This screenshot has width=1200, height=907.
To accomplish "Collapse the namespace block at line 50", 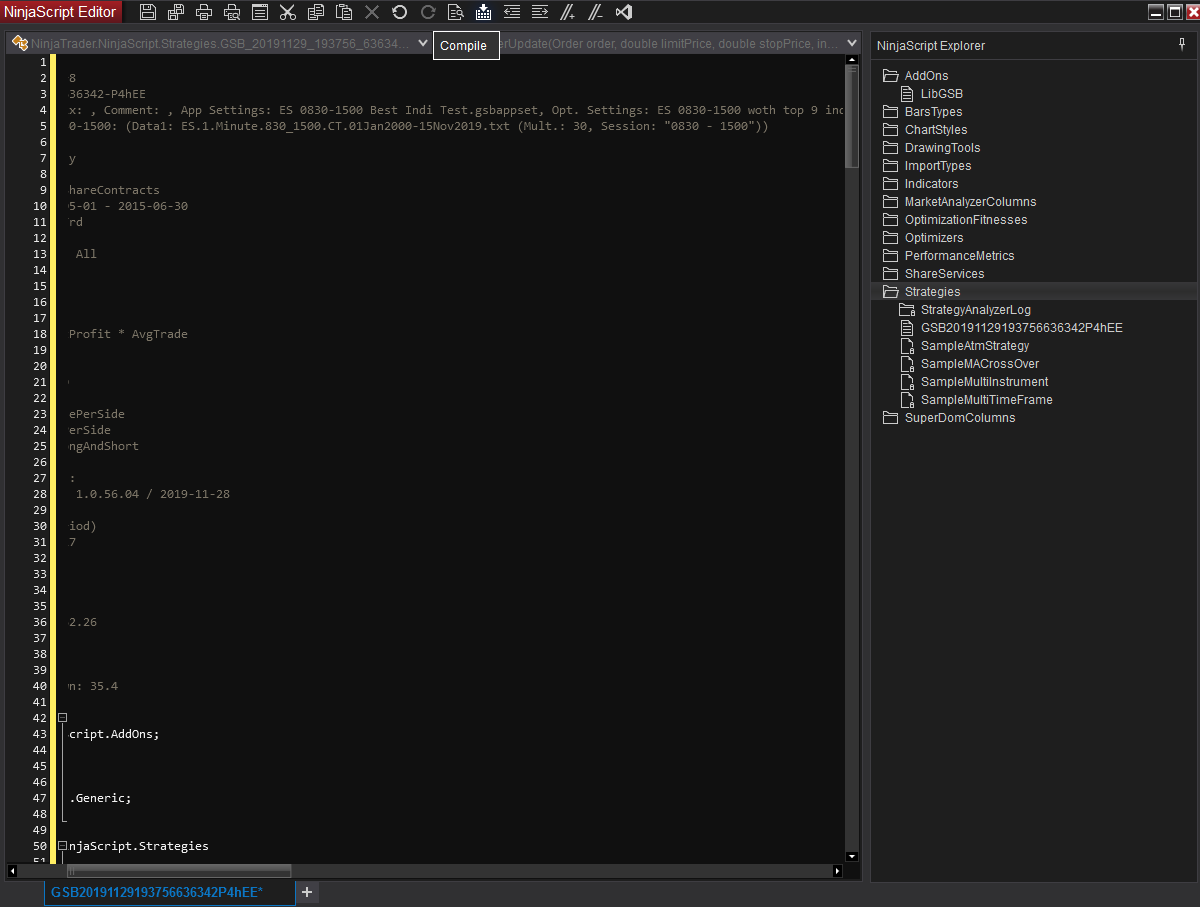I will click(x=62, y=845).
